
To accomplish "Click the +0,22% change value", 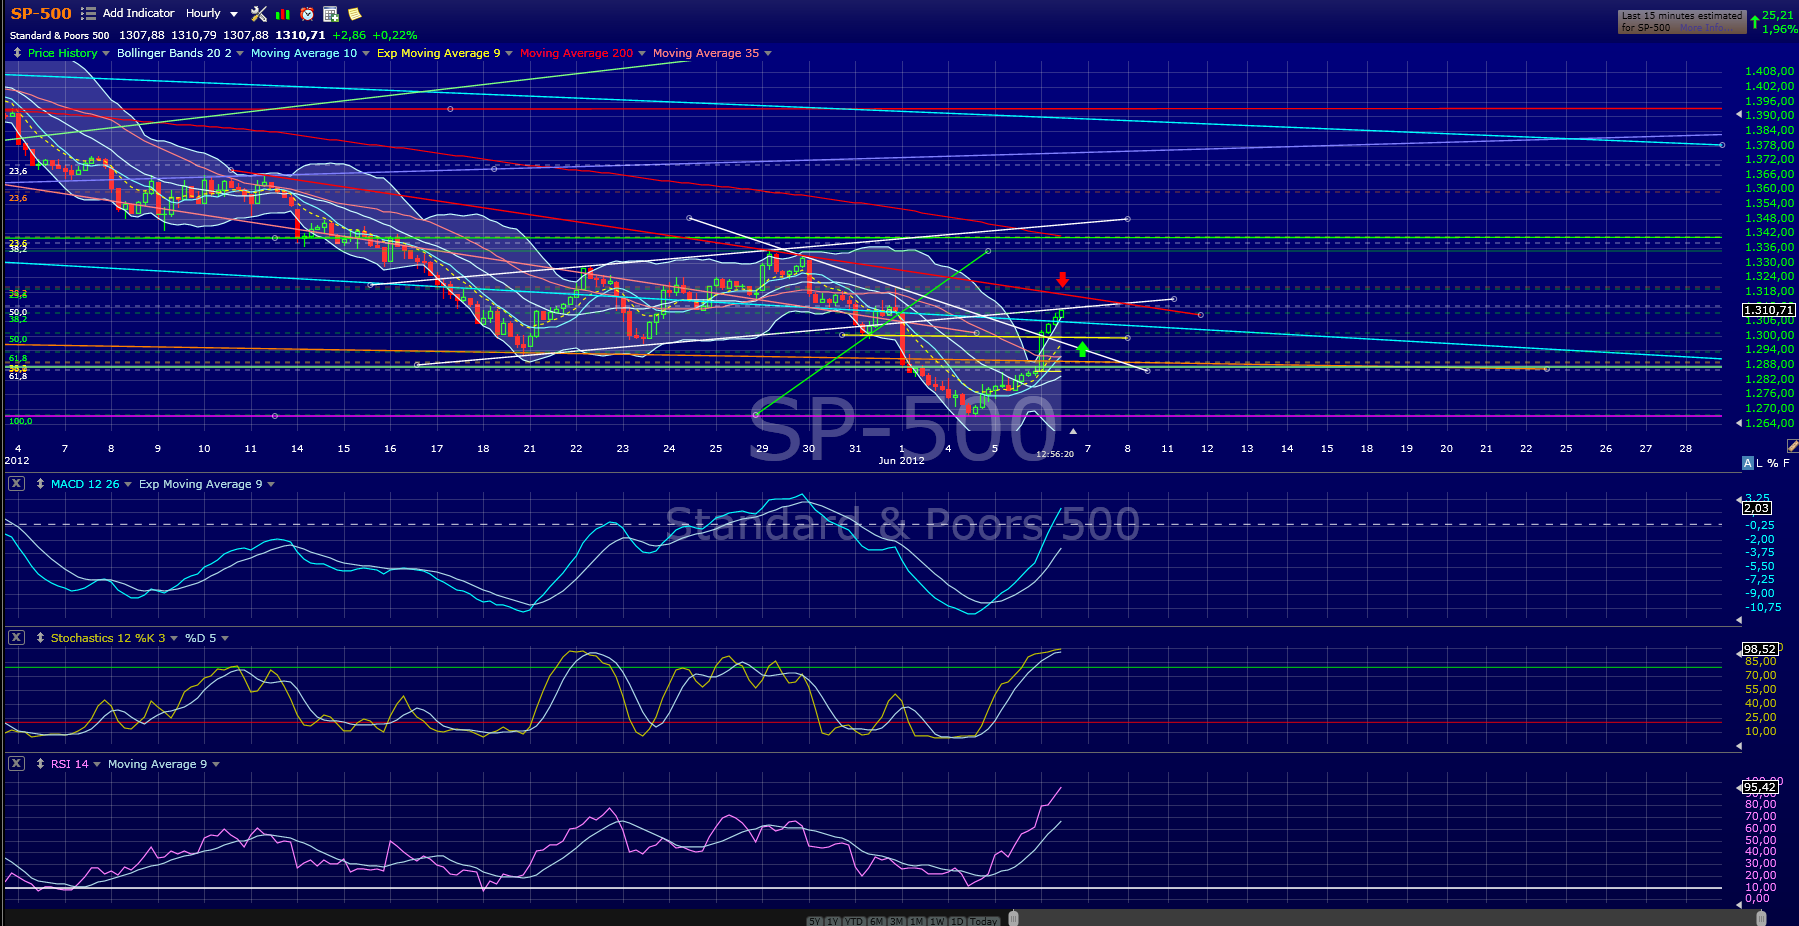I will tap(395, 35).
